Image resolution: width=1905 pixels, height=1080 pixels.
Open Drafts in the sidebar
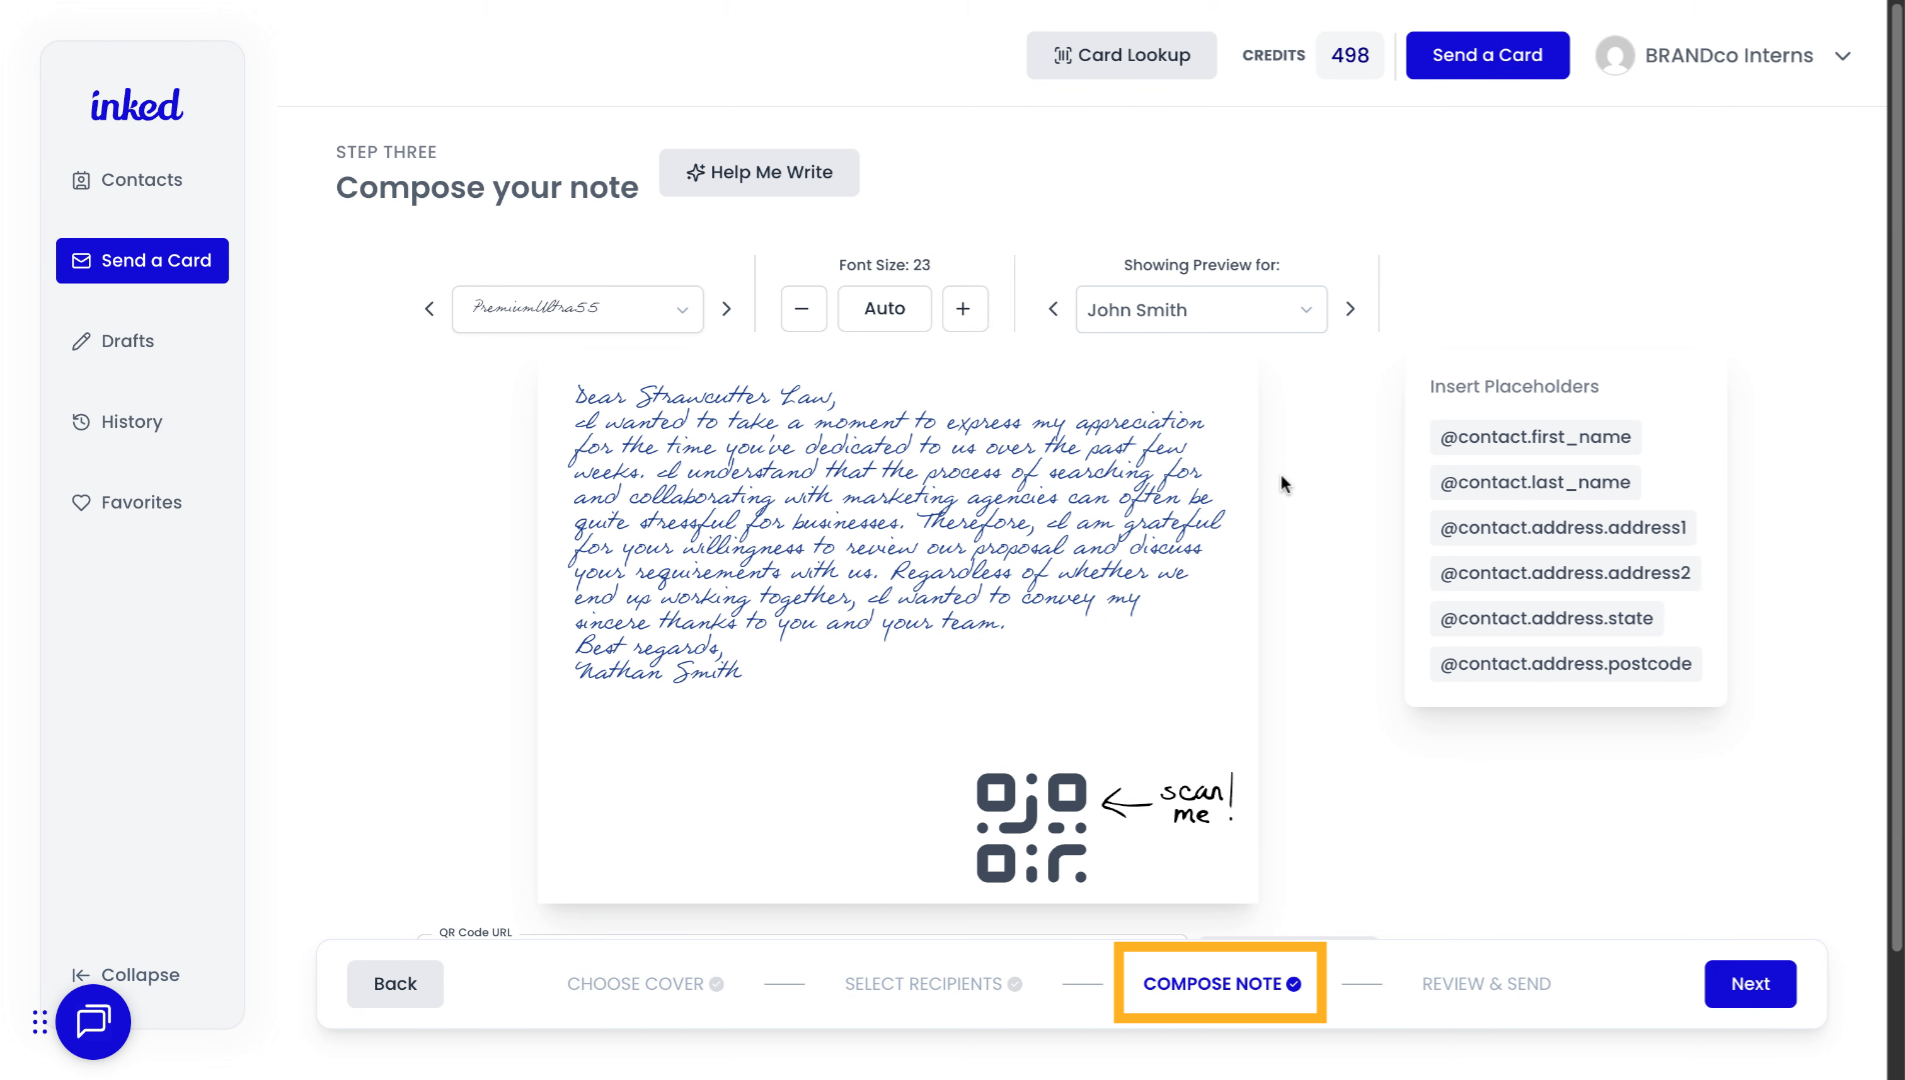click(127, 341)
